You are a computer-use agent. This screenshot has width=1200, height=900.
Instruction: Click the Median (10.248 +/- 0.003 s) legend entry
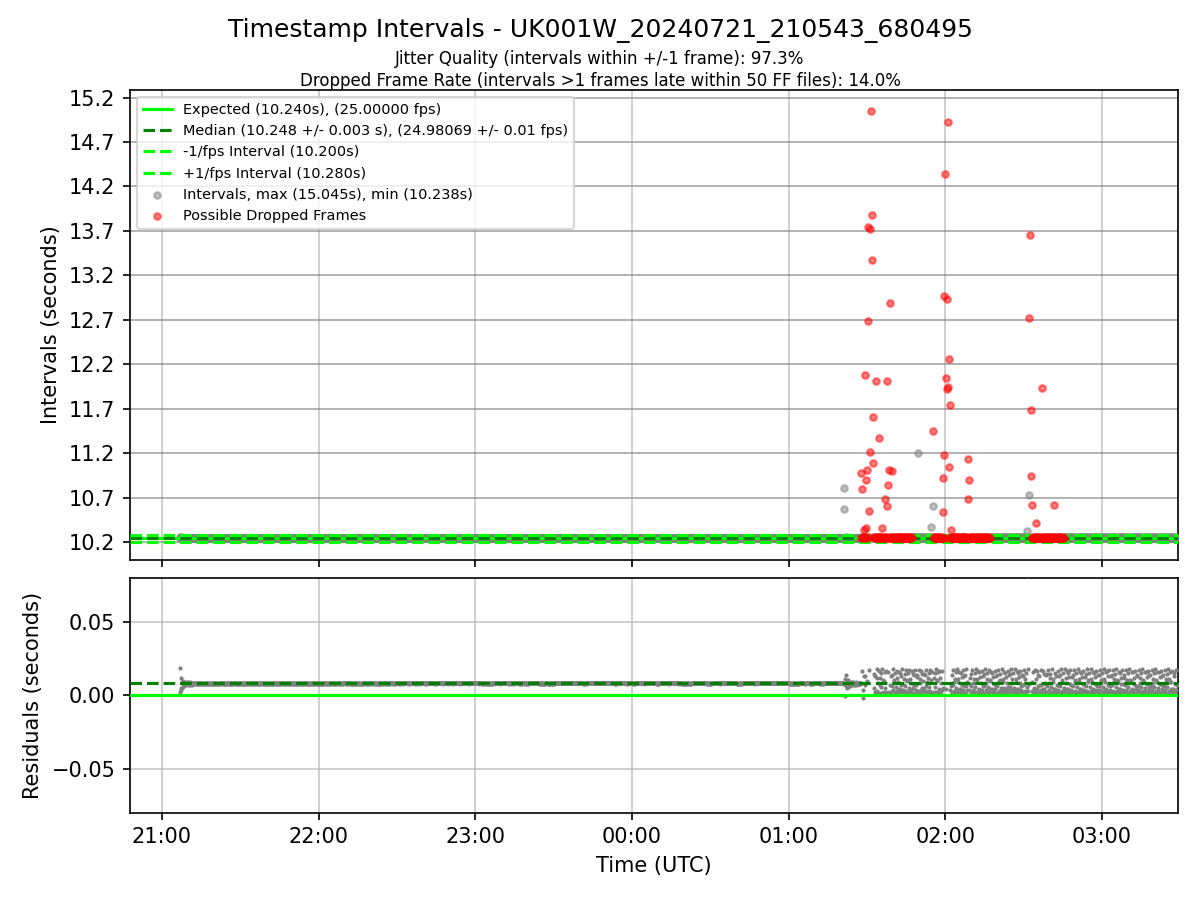tap(375, 130)
